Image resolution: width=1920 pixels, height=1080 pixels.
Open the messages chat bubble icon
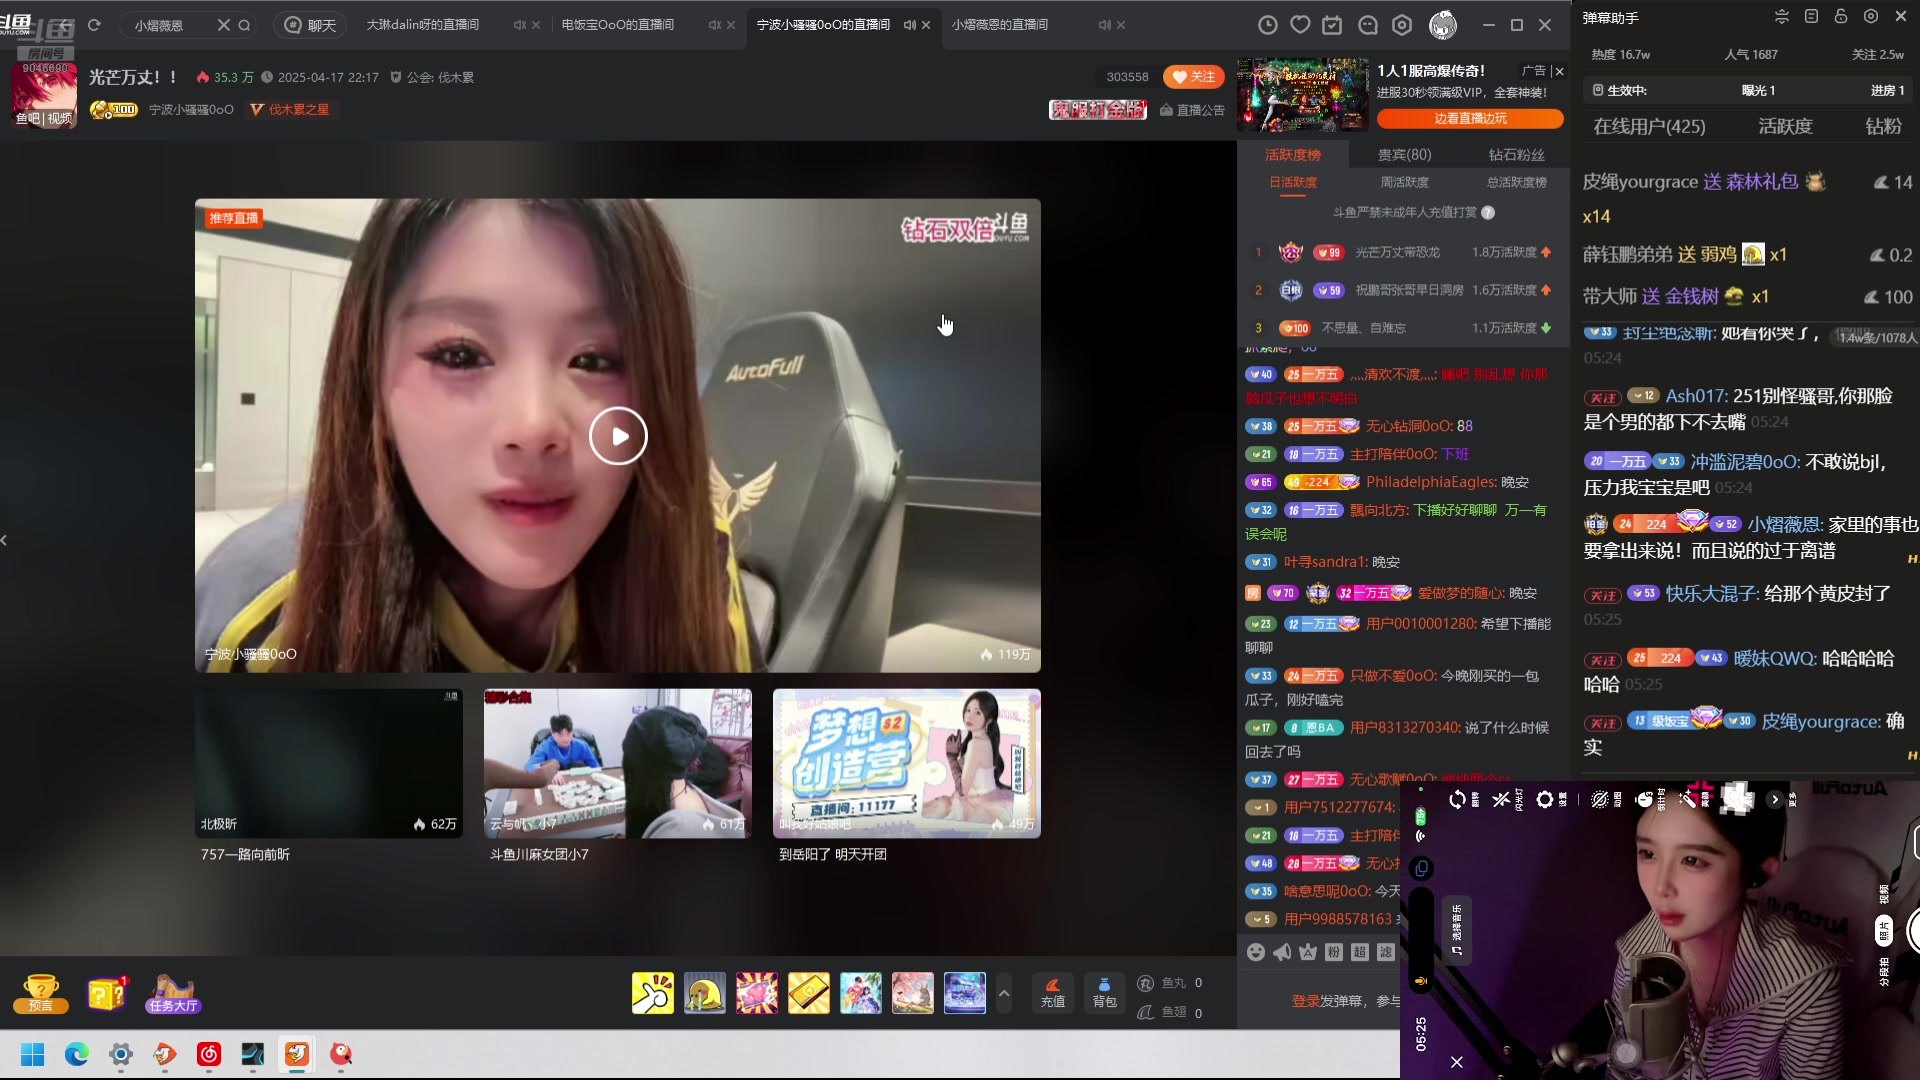[x=1368, y=25]
